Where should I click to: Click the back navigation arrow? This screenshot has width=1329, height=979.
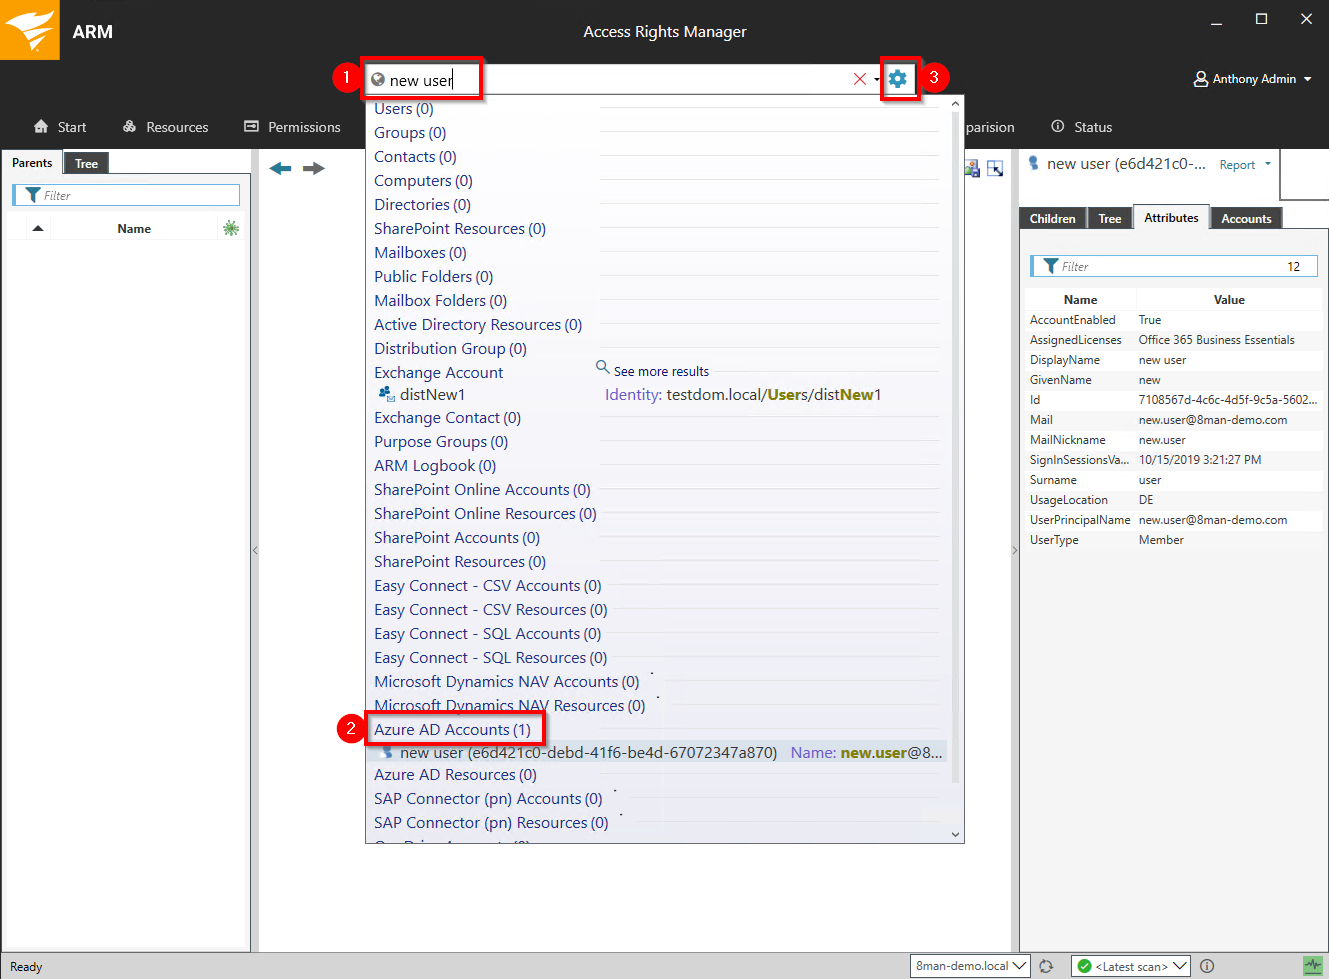[280, 168]
